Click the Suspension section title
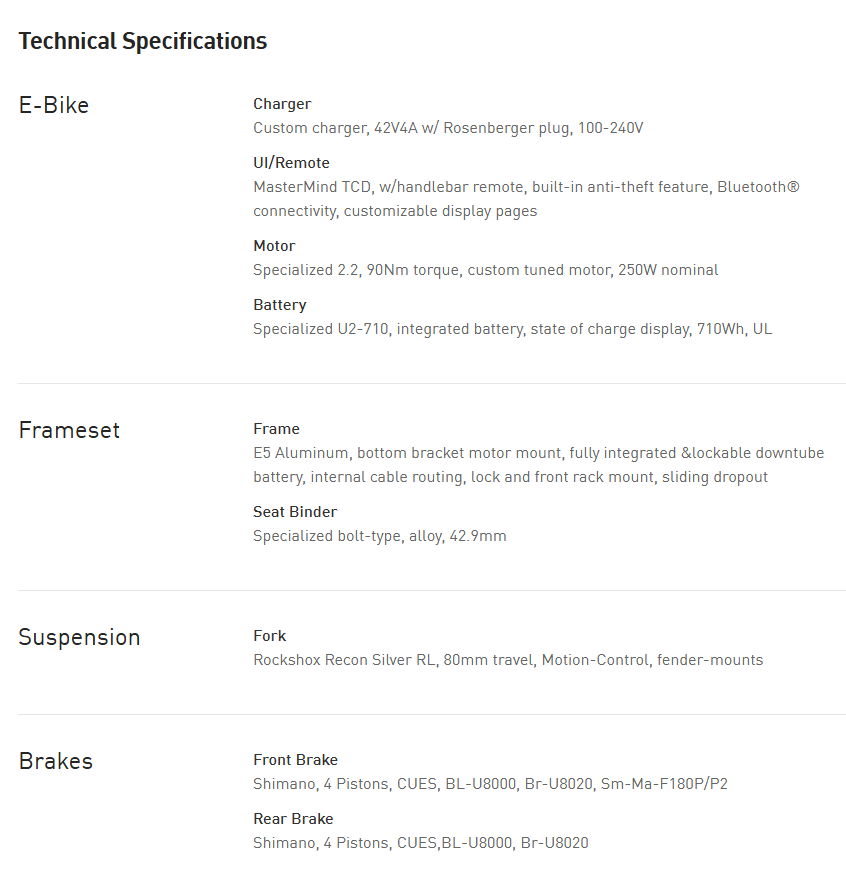Image resolution: width=846 pixels, height=871 pixels. click(79, 637)
